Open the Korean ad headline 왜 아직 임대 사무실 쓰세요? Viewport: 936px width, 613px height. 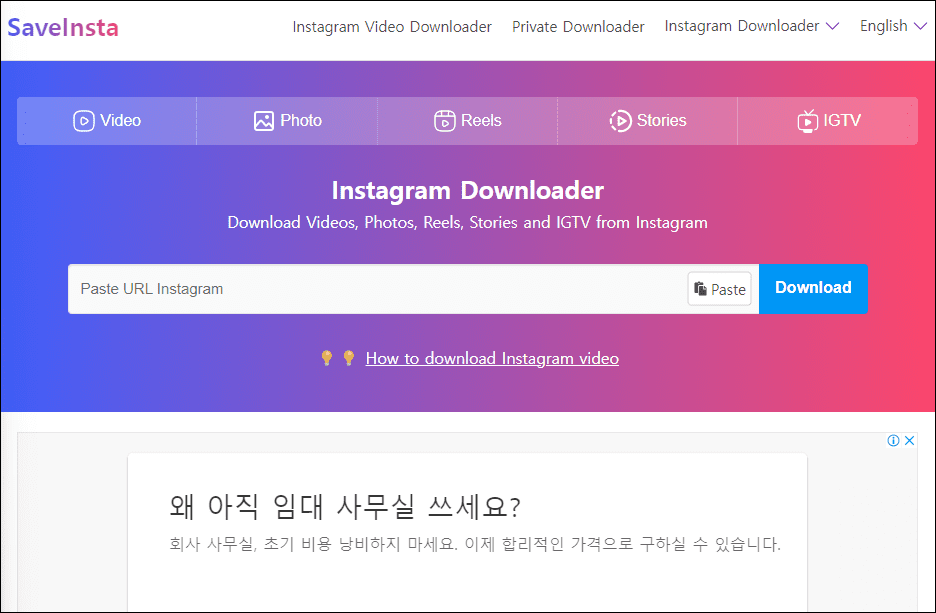pos(345,507)
